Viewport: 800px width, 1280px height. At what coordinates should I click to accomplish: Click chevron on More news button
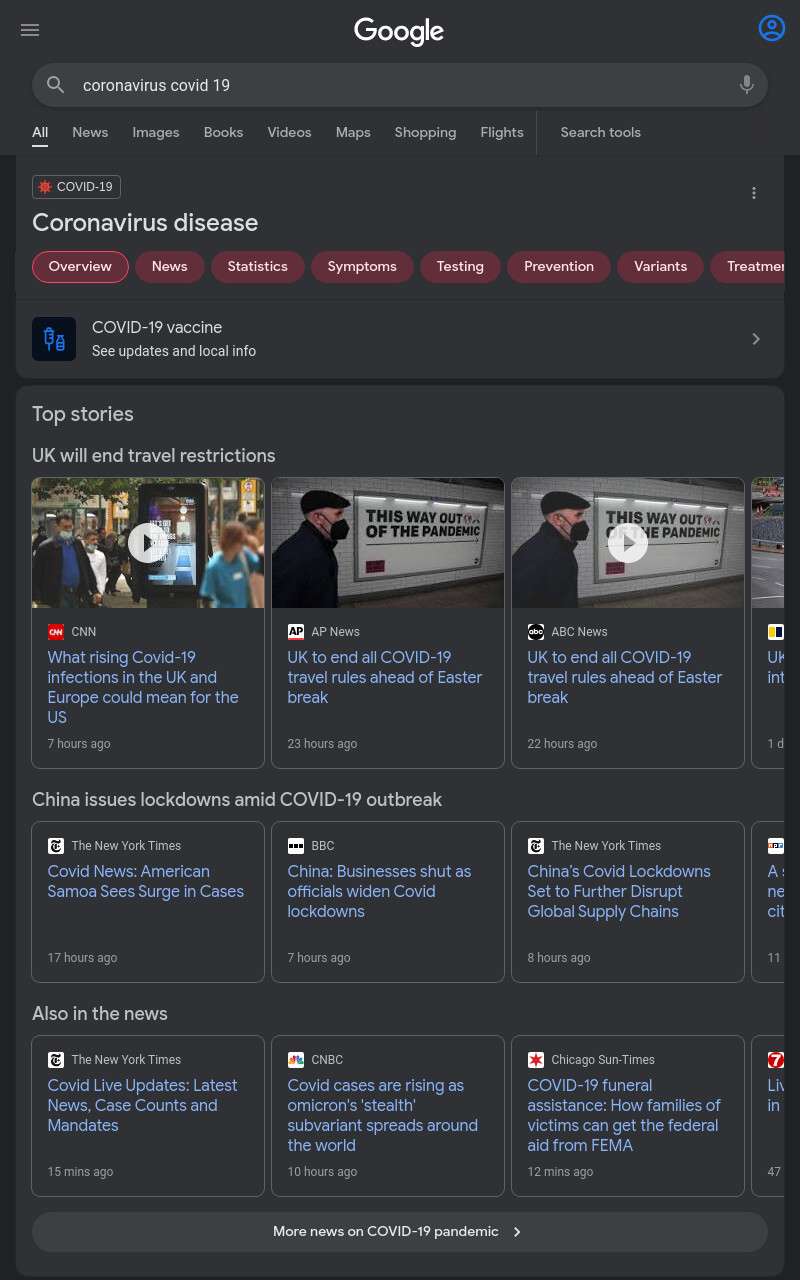coord(517,1232)
